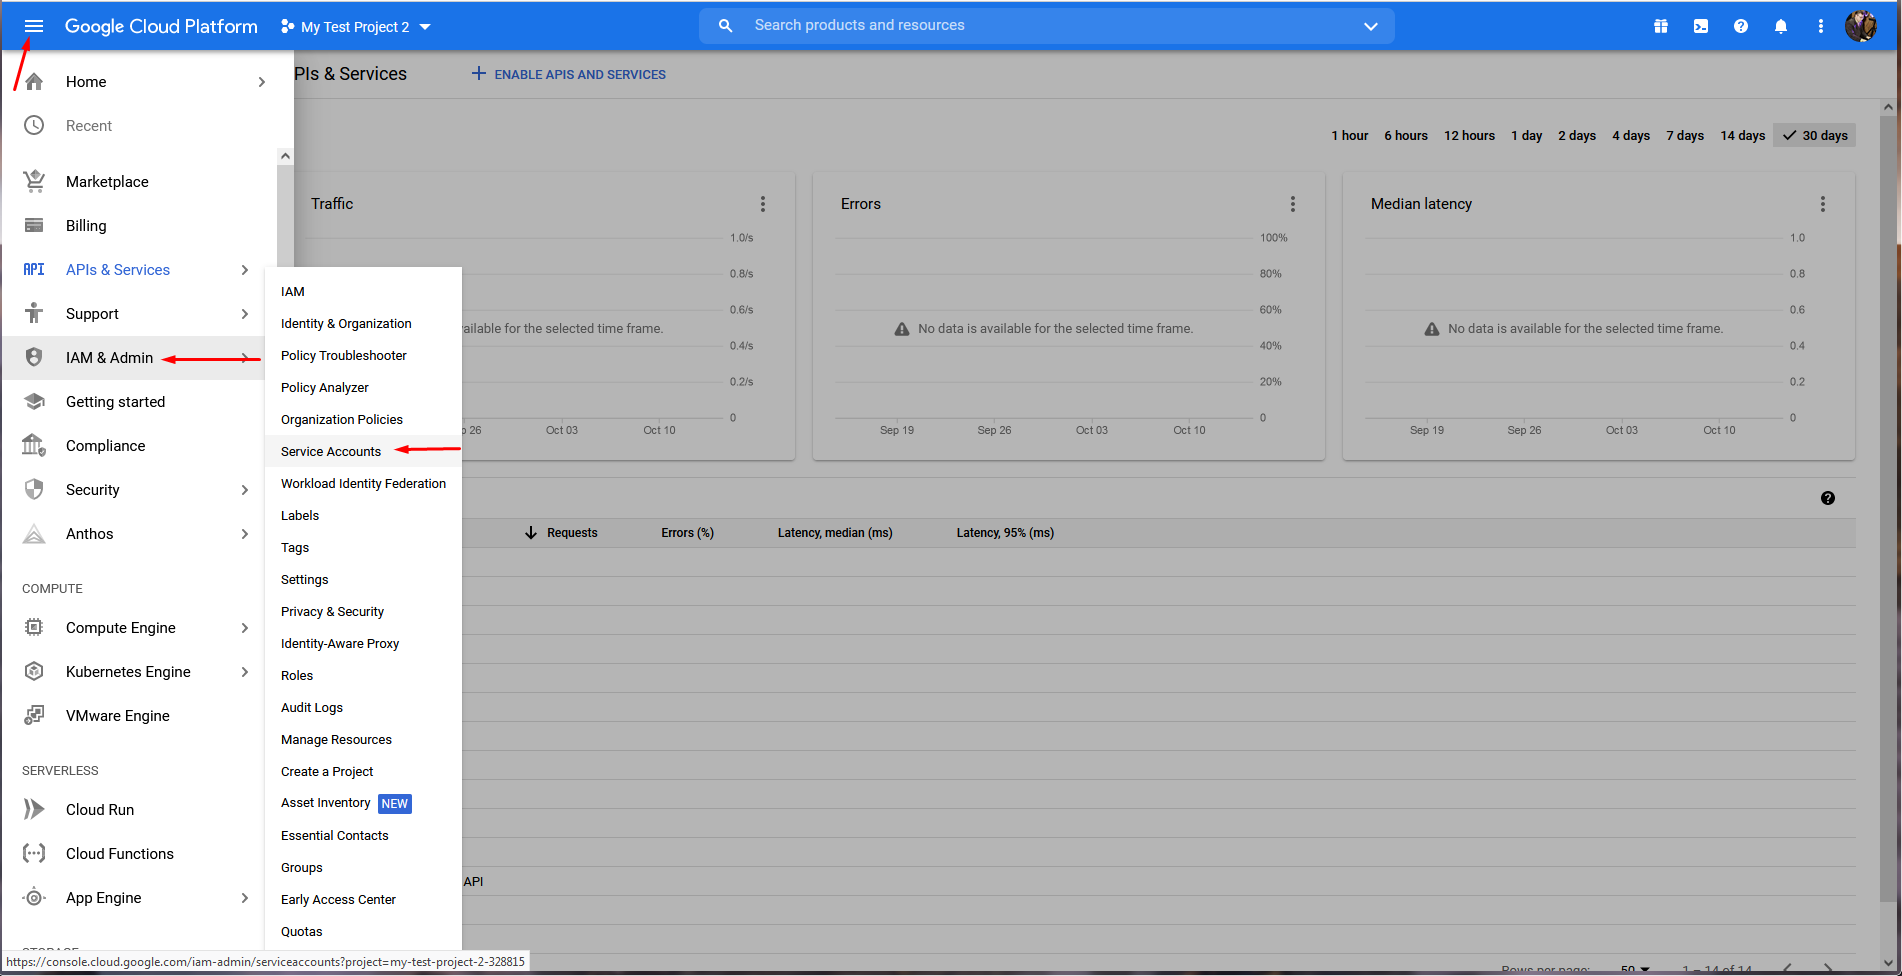The image size is (1902, 976).
Task: Expand the search bar dropdown arrow
Action: click(x=1370, y=26)
